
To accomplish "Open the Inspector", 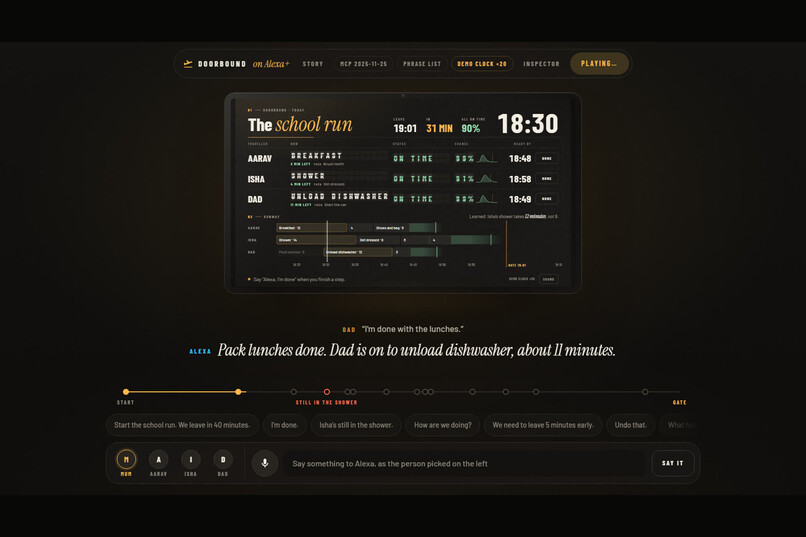I will click(x=541, y=64).
